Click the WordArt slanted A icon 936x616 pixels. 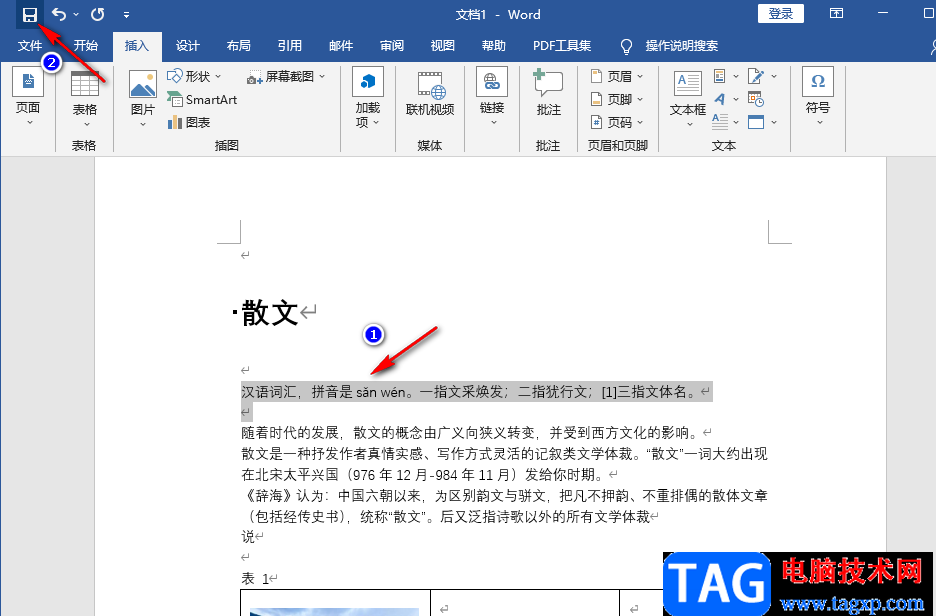coord(720,99)
